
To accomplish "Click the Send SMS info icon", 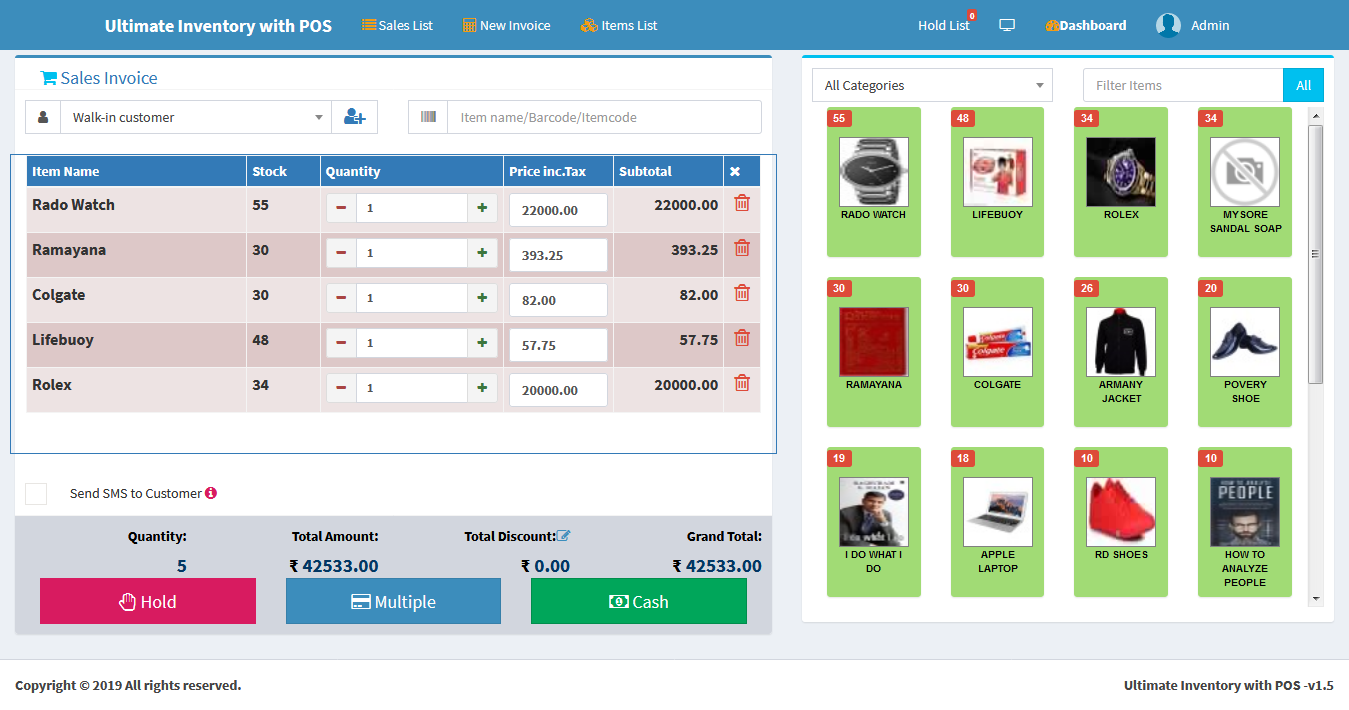I will click(x=211, y=493).
